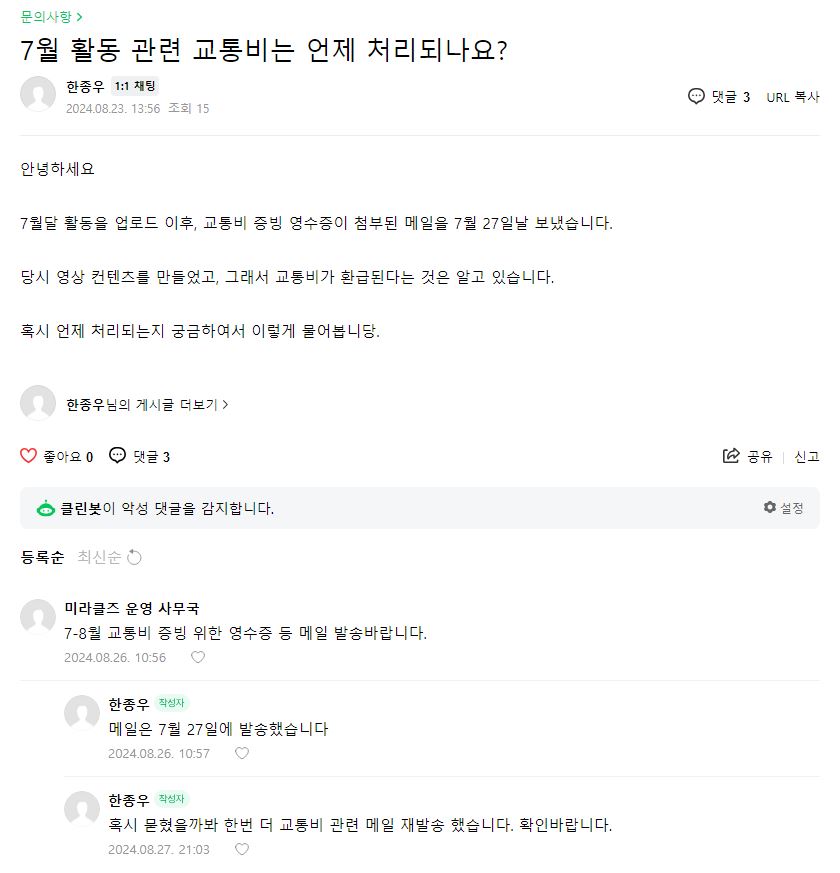Screen dimensions: 840x873
Task: Open the 문의사항 board breadcrumb
Action: click(51, 16)
